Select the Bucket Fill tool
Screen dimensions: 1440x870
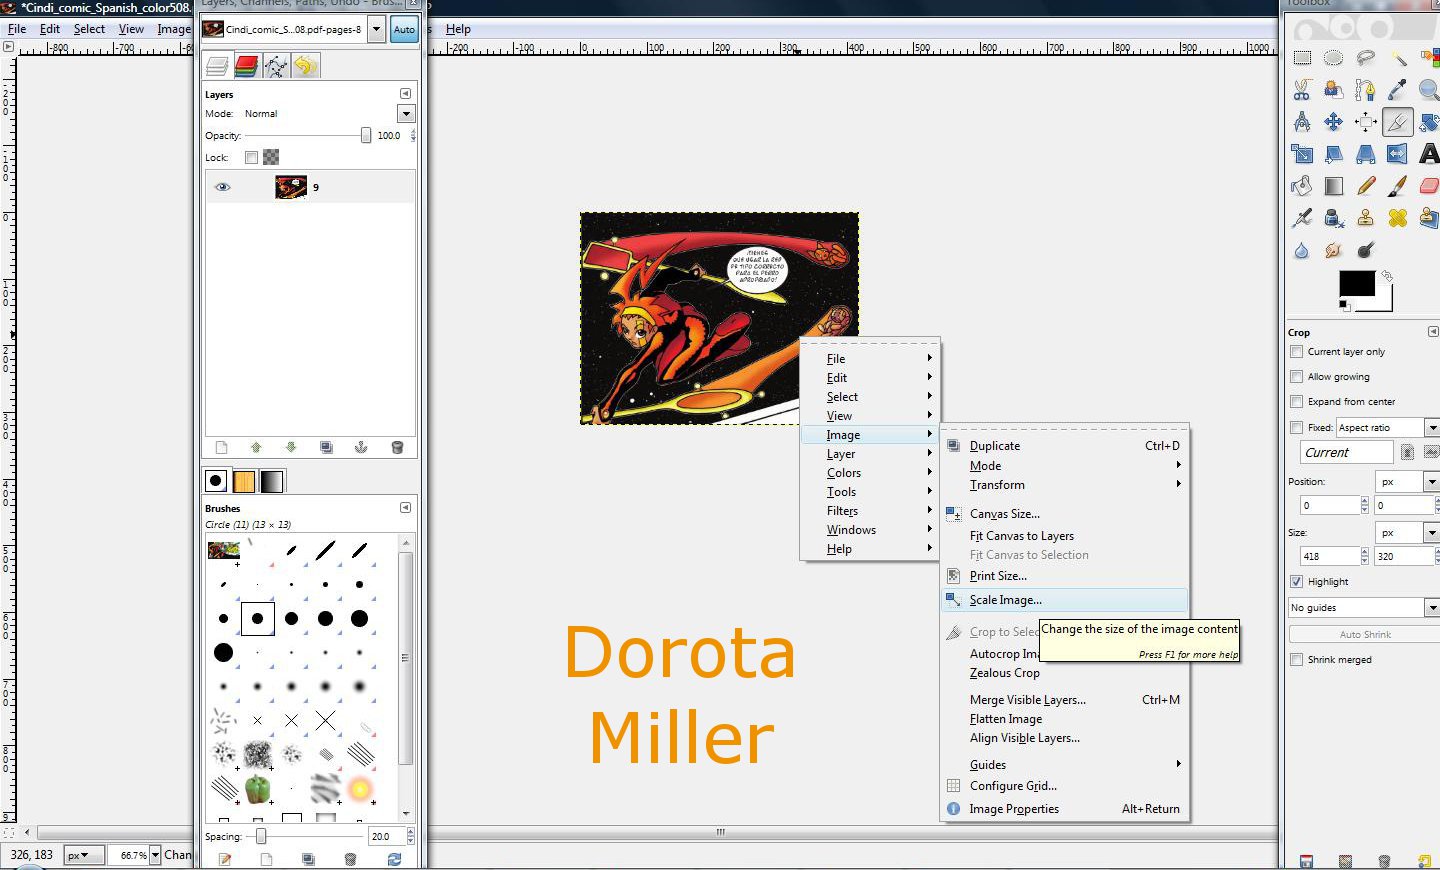coord(1301,187)
